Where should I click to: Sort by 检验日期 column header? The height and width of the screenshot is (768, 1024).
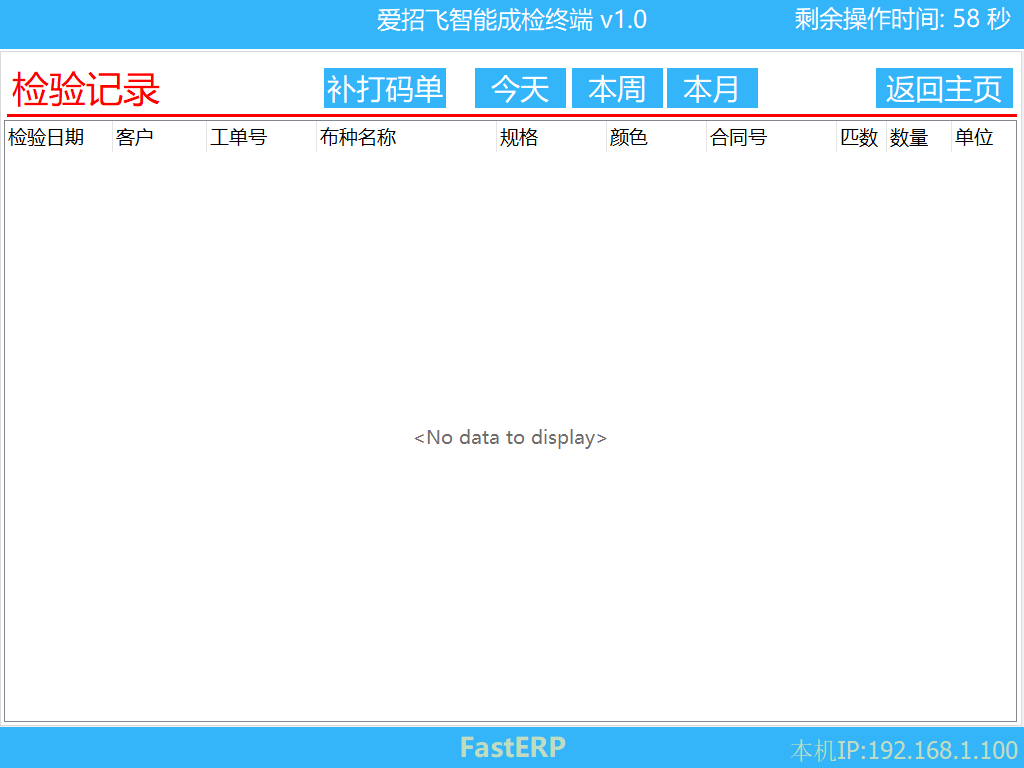coord(59,137)
